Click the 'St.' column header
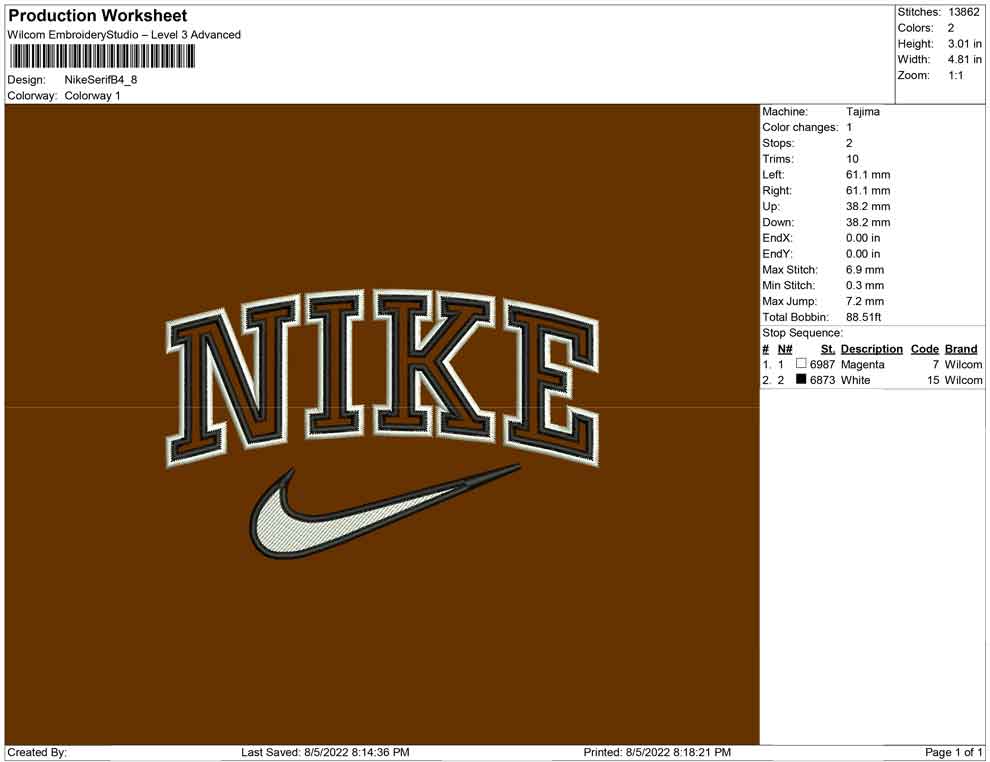This screenshot has width=990, height=762. click(x=828, y=348)
